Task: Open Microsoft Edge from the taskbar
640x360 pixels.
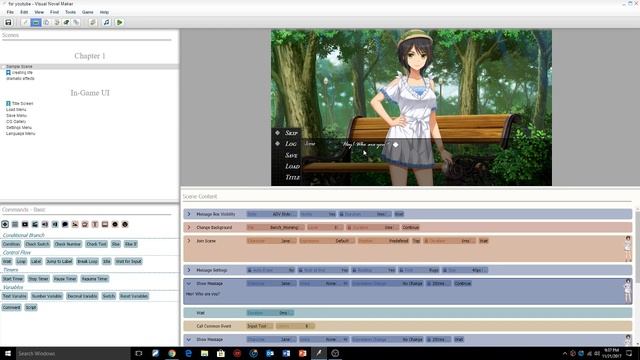Action: [188, 353]
